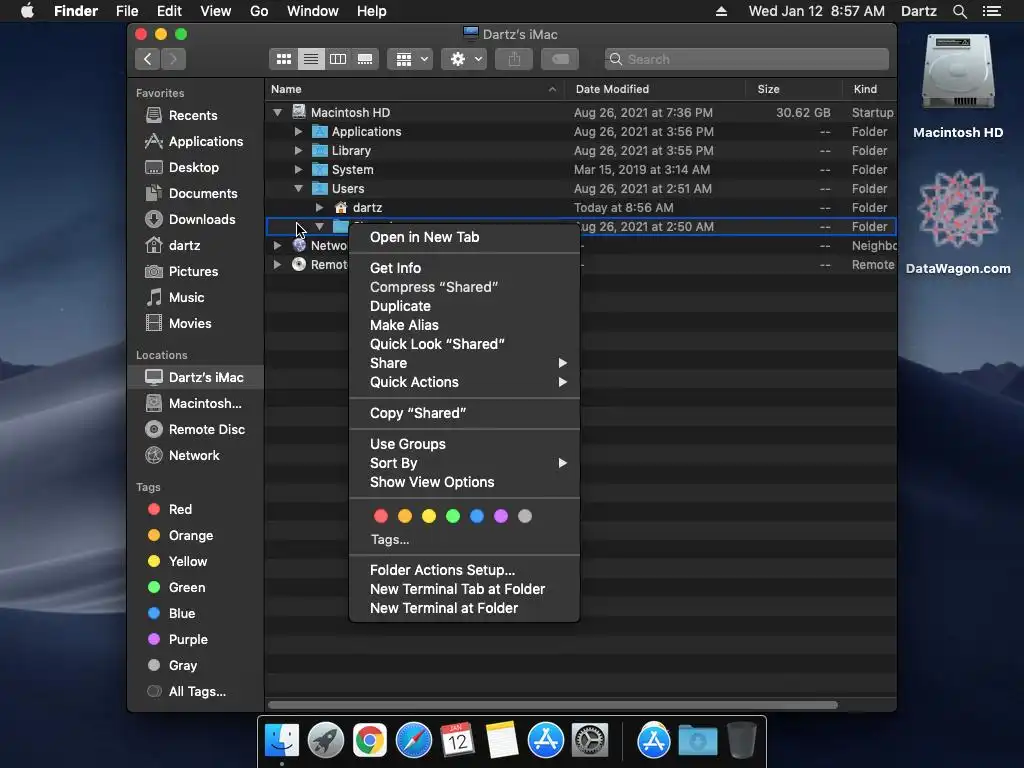The width and height of the screenshot is (1024, 768).
Task: Go back with the left chevron button
Action: (148, 59)
